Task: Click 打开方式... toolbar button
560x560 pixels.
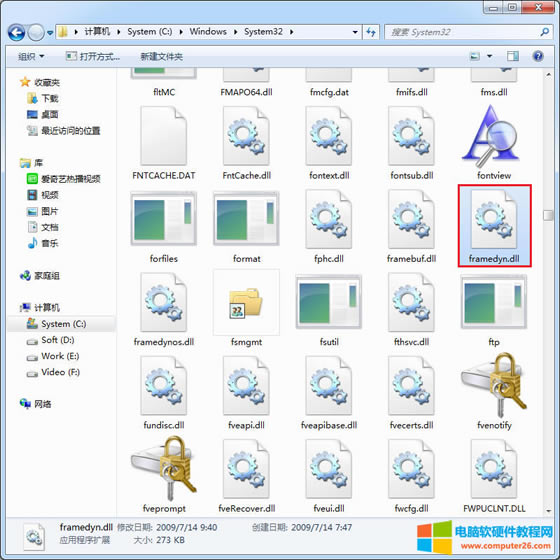Action: [93, 56]
